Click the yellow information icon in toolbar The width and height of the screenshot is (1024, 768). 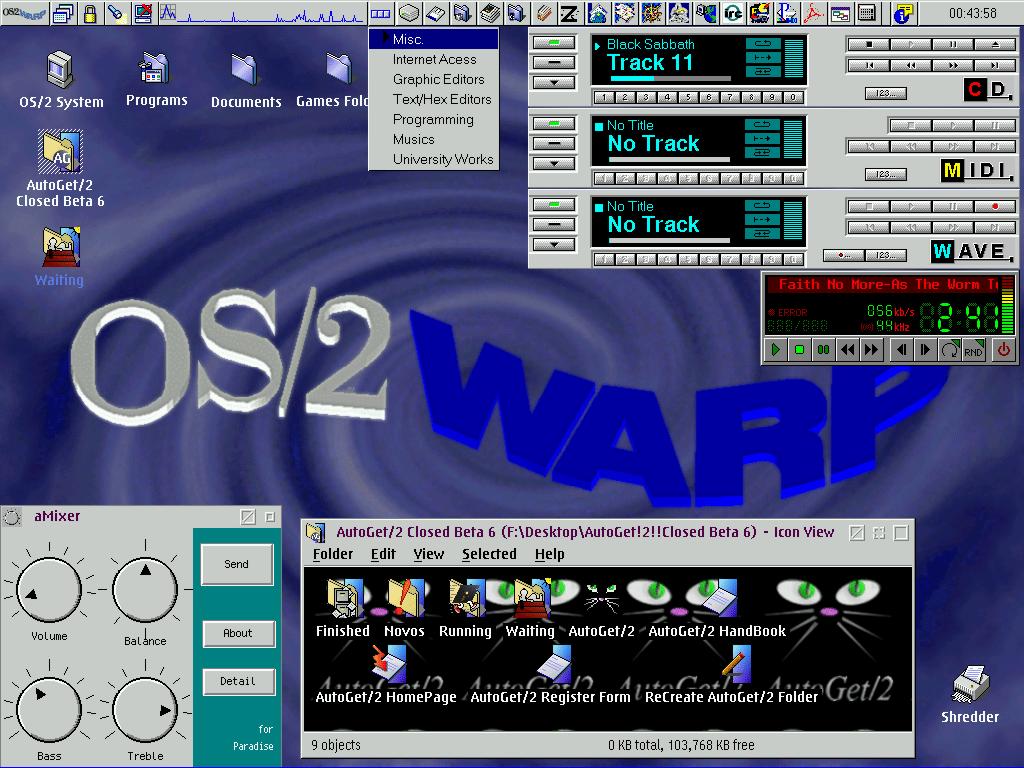click(x=904, y=13)
